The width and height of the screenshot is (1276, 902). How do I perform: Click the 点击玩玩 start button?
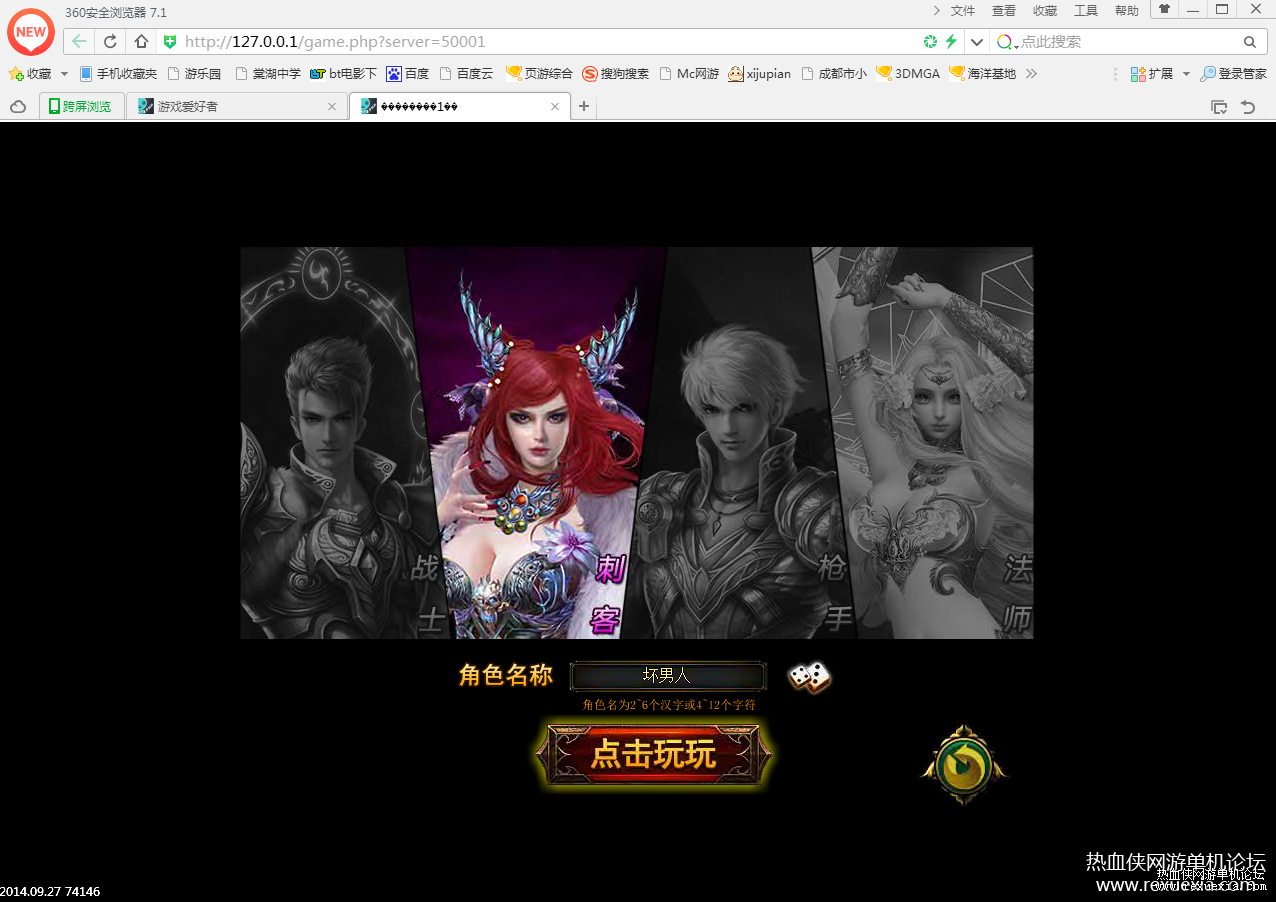click(654, 754)
